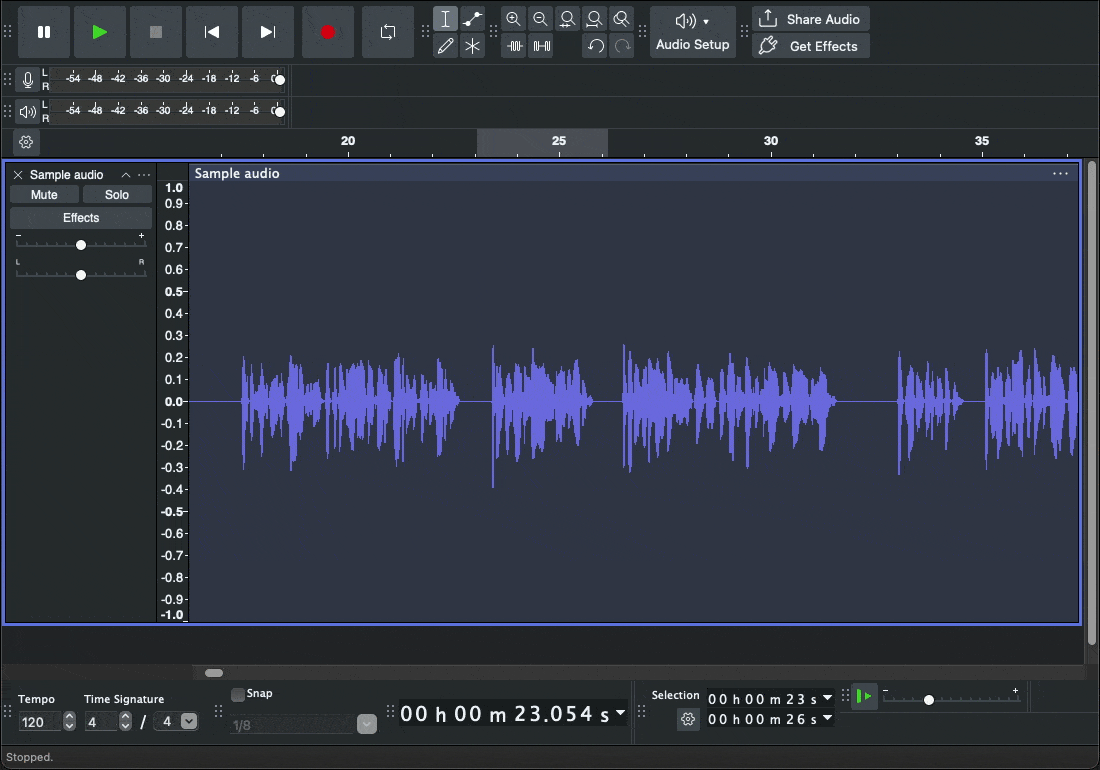Open the time signature denominator dropdown
Image resolution: width=1100 pixels, height=770 pixels.
pos(188,721)
